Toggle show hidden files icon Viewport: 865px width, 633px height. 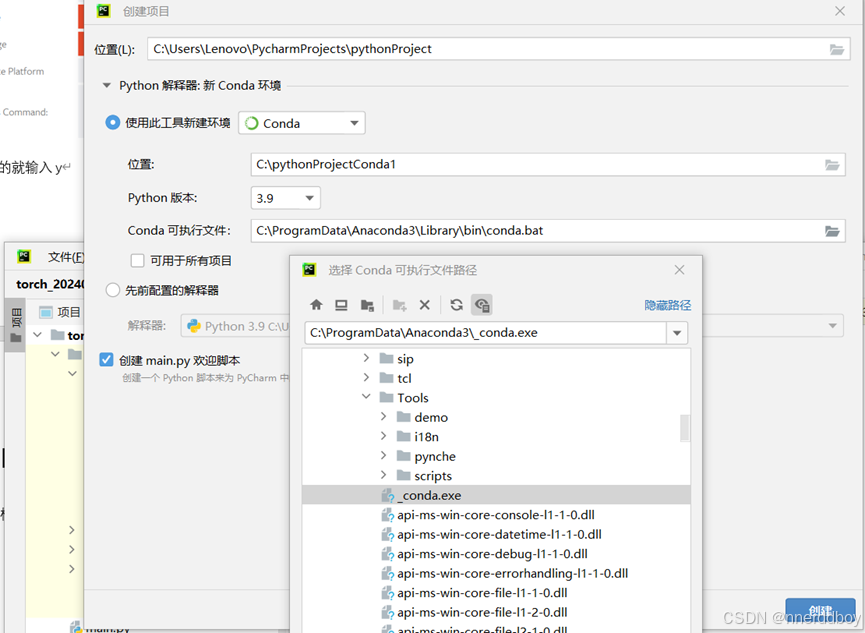[482, 305]
